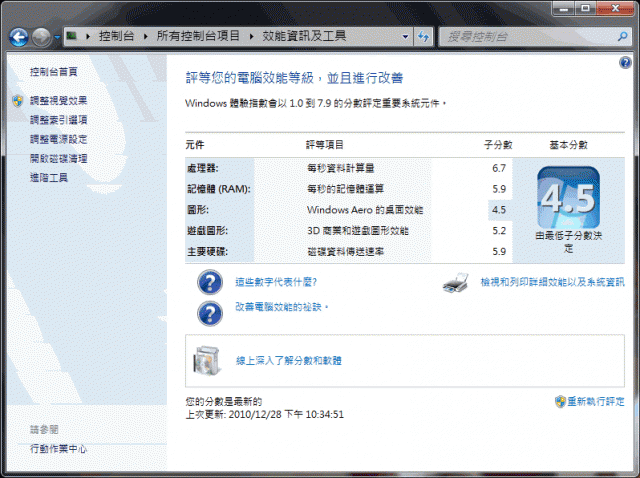The height and width of the screenshot is (478, 640).
Task: Open 線上深入了解分數和軟體 link
Action: [x=289, y=360]
